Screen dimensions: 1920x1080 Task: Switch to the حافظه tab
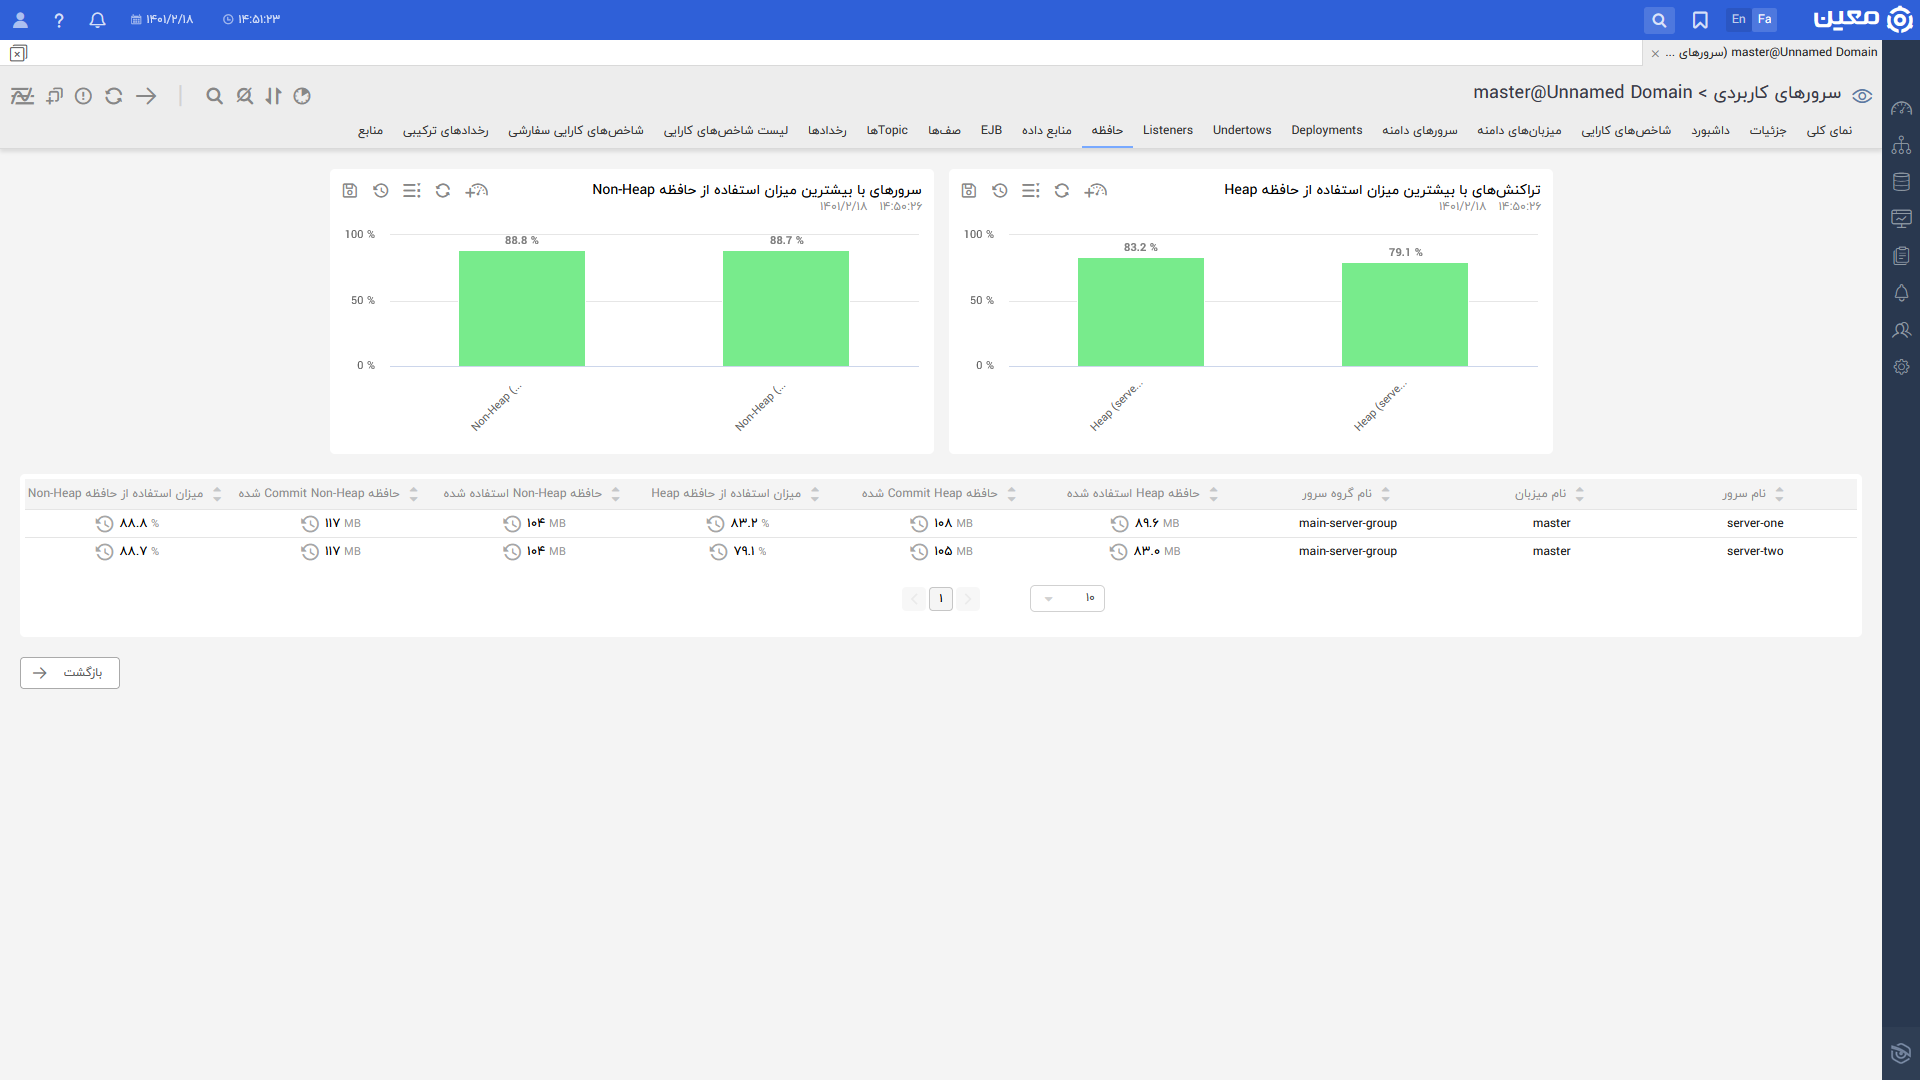click(x=1107, y=131)
